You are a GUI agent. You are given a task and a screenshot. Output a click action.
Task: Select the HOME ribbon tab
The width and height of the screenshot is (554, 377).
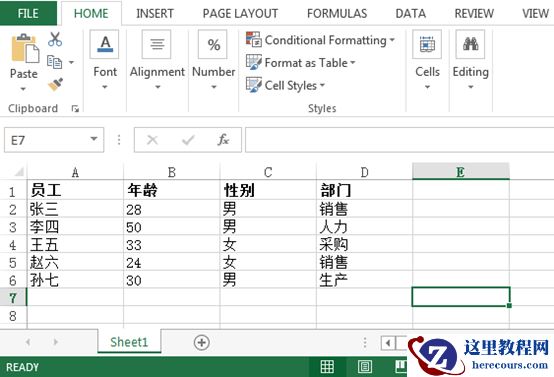point(91,13)
